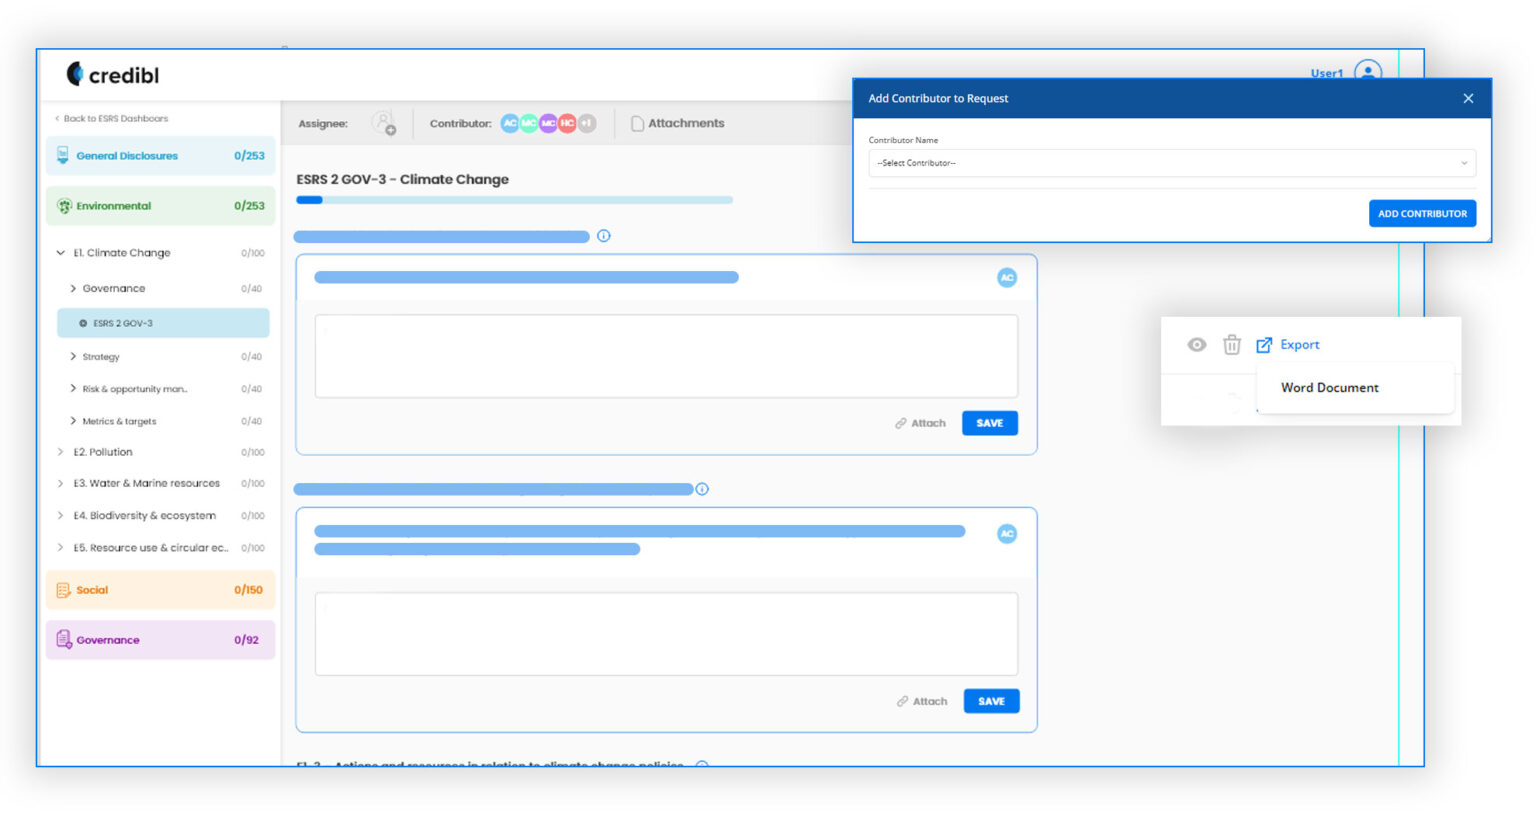Click the Assignee add-person icon
This screenshot has width=1536, height=817.
385,123
